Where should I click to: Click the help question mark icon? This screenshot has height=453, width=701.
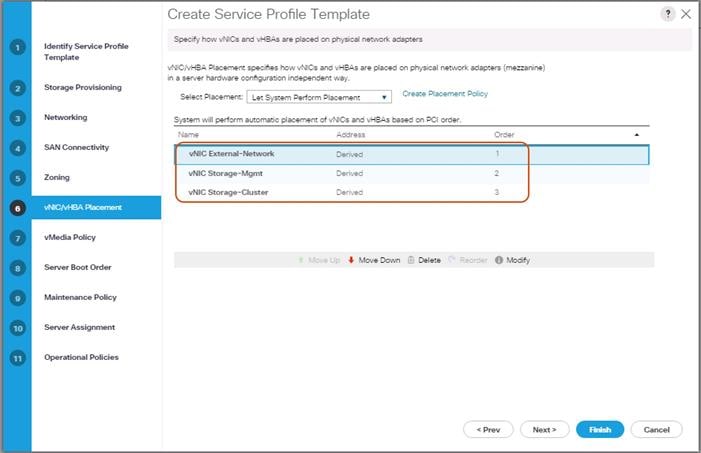[x=667, y=14]
